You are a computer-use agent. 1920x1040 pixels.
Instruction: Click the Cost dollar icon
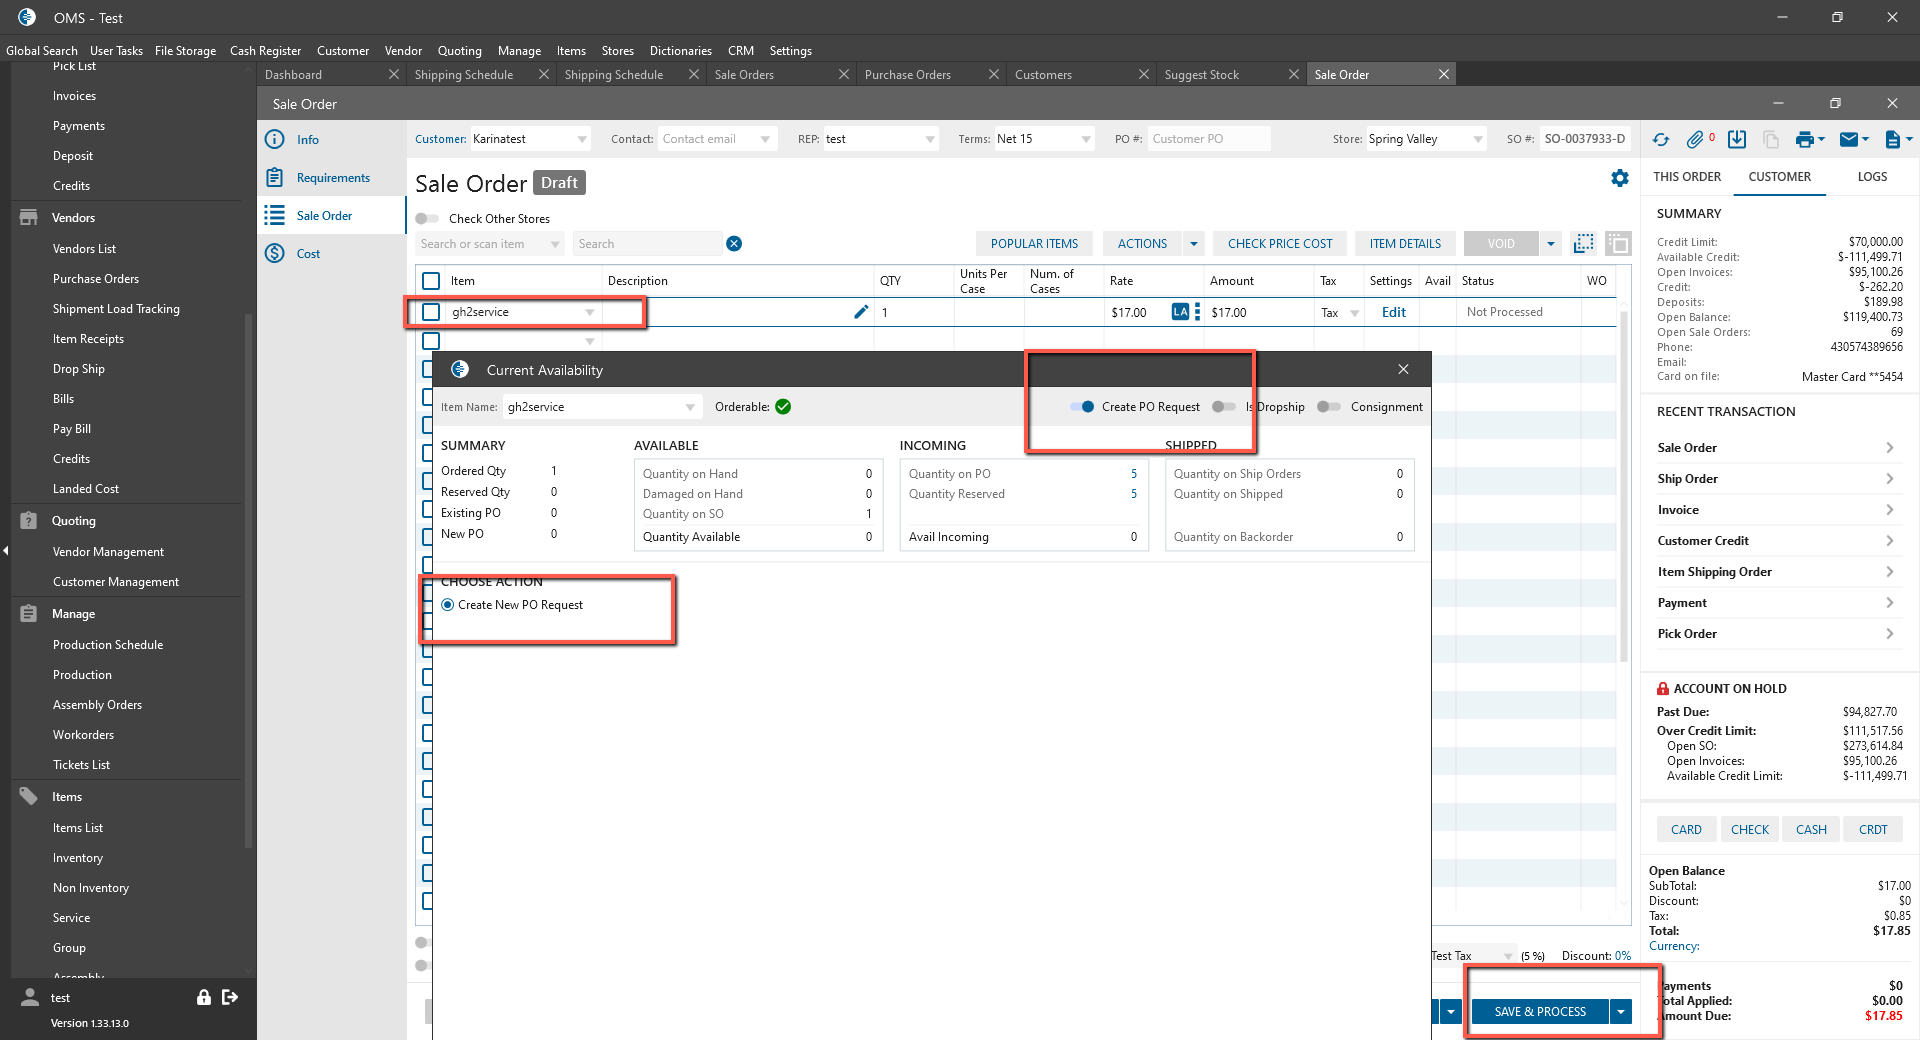[275, 254]
